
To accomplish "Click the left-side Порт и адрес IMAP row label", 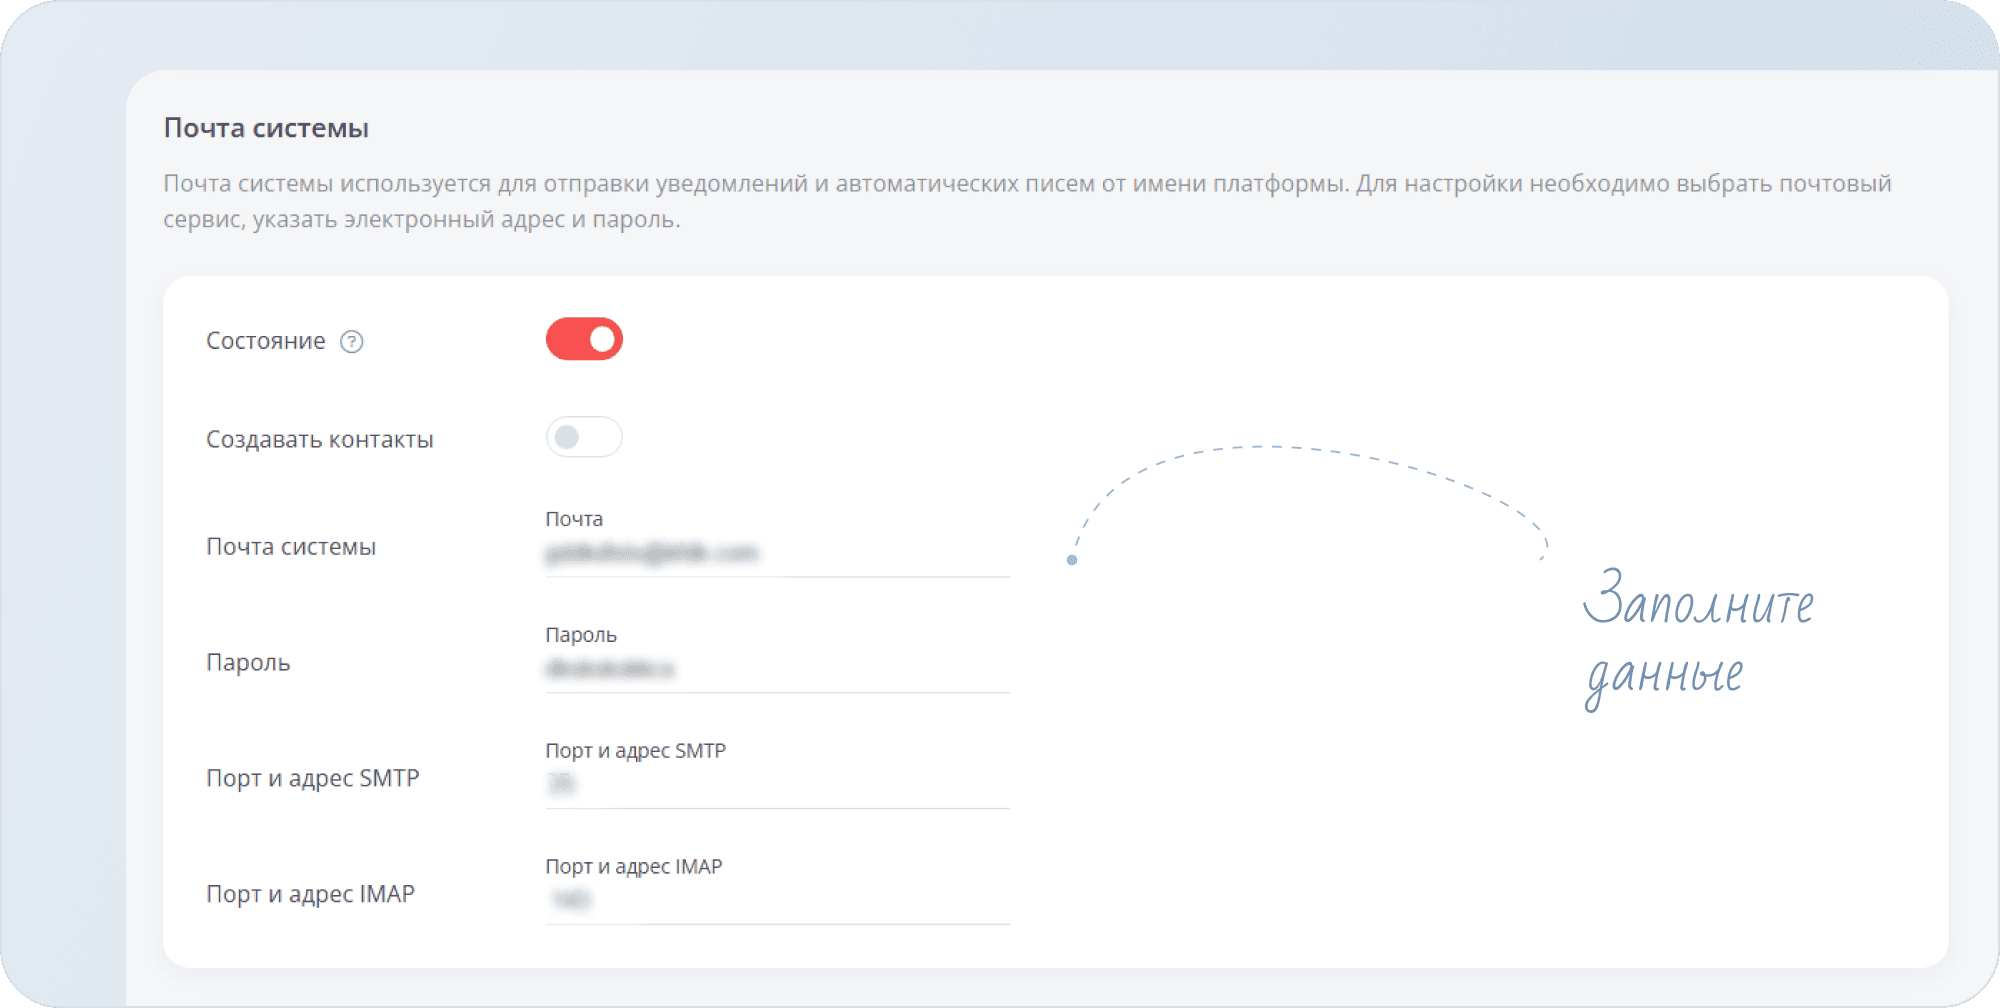I will tap(310, 894).
